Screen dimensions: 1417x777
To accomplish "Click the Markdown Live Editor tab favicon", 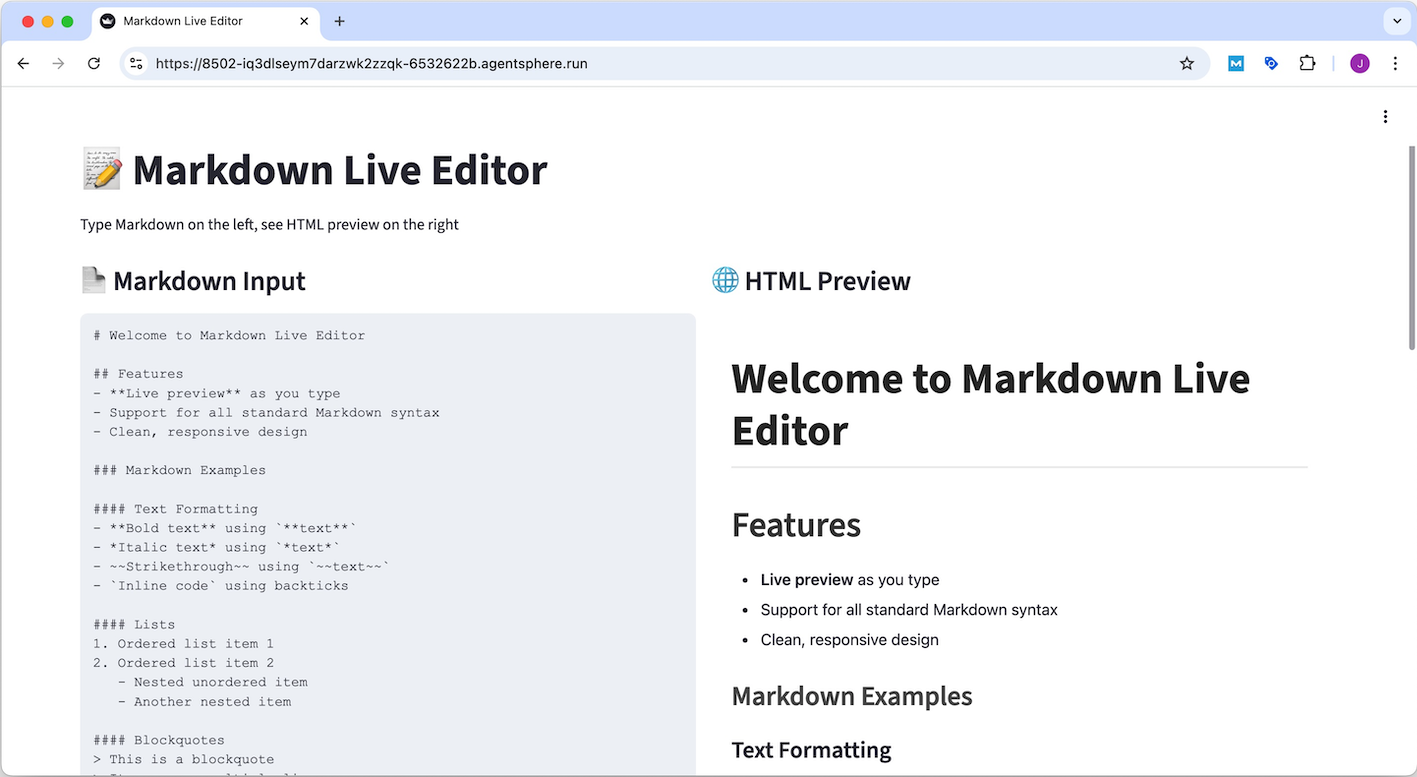I will (107, 21).
